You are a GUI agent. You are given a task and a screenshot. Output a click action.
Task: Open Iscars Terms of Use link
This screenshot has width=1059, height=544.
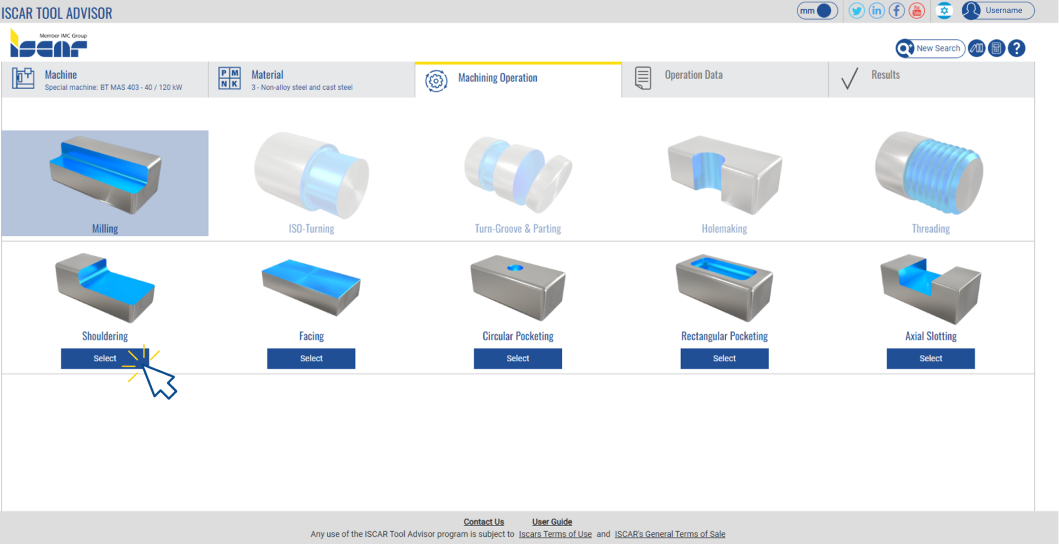pyautogui.click(x=555, y=534)
